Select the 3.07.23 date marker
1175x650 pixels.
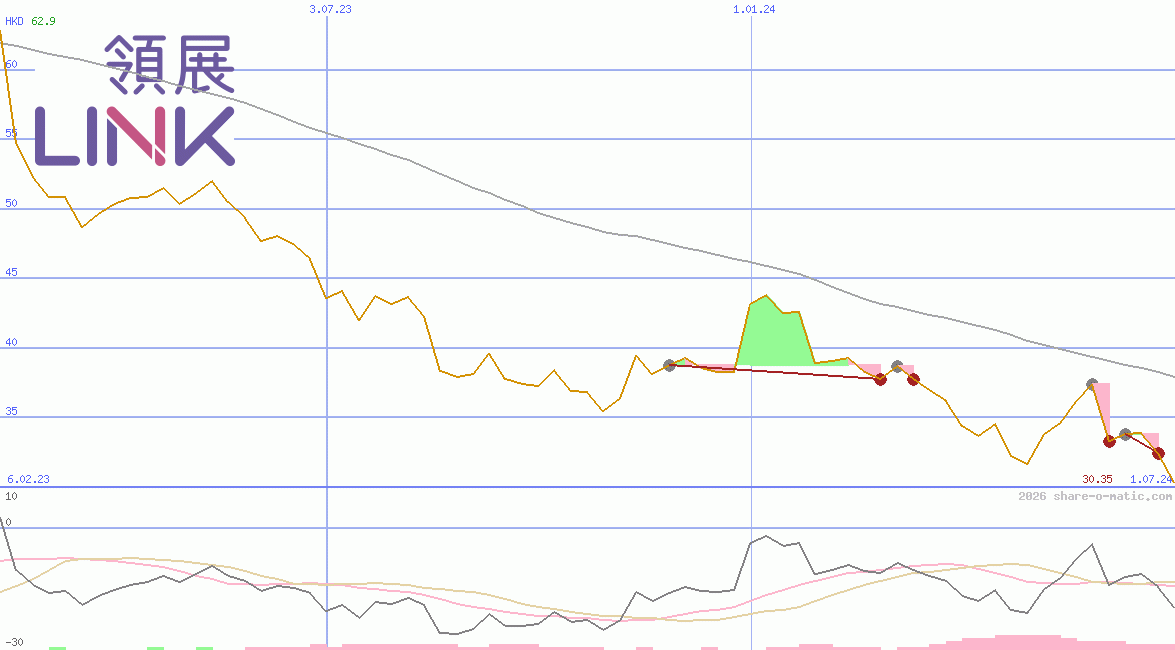pyautogui.click(x=330, y=9)
